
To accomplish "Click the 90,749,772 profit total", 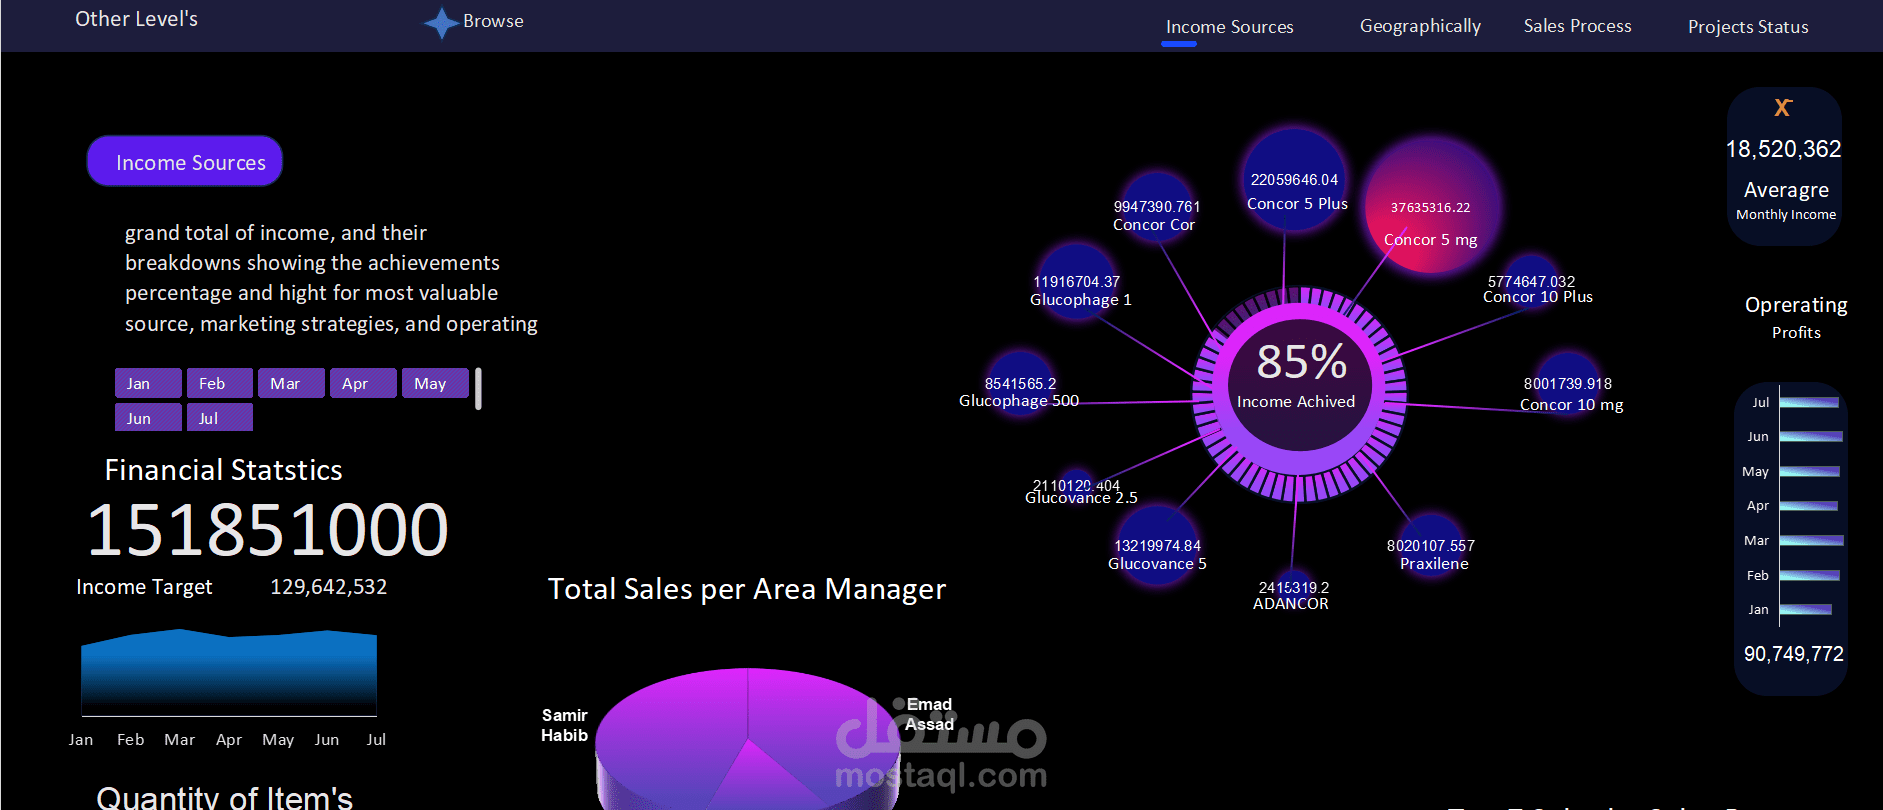I will point(1793,654).
